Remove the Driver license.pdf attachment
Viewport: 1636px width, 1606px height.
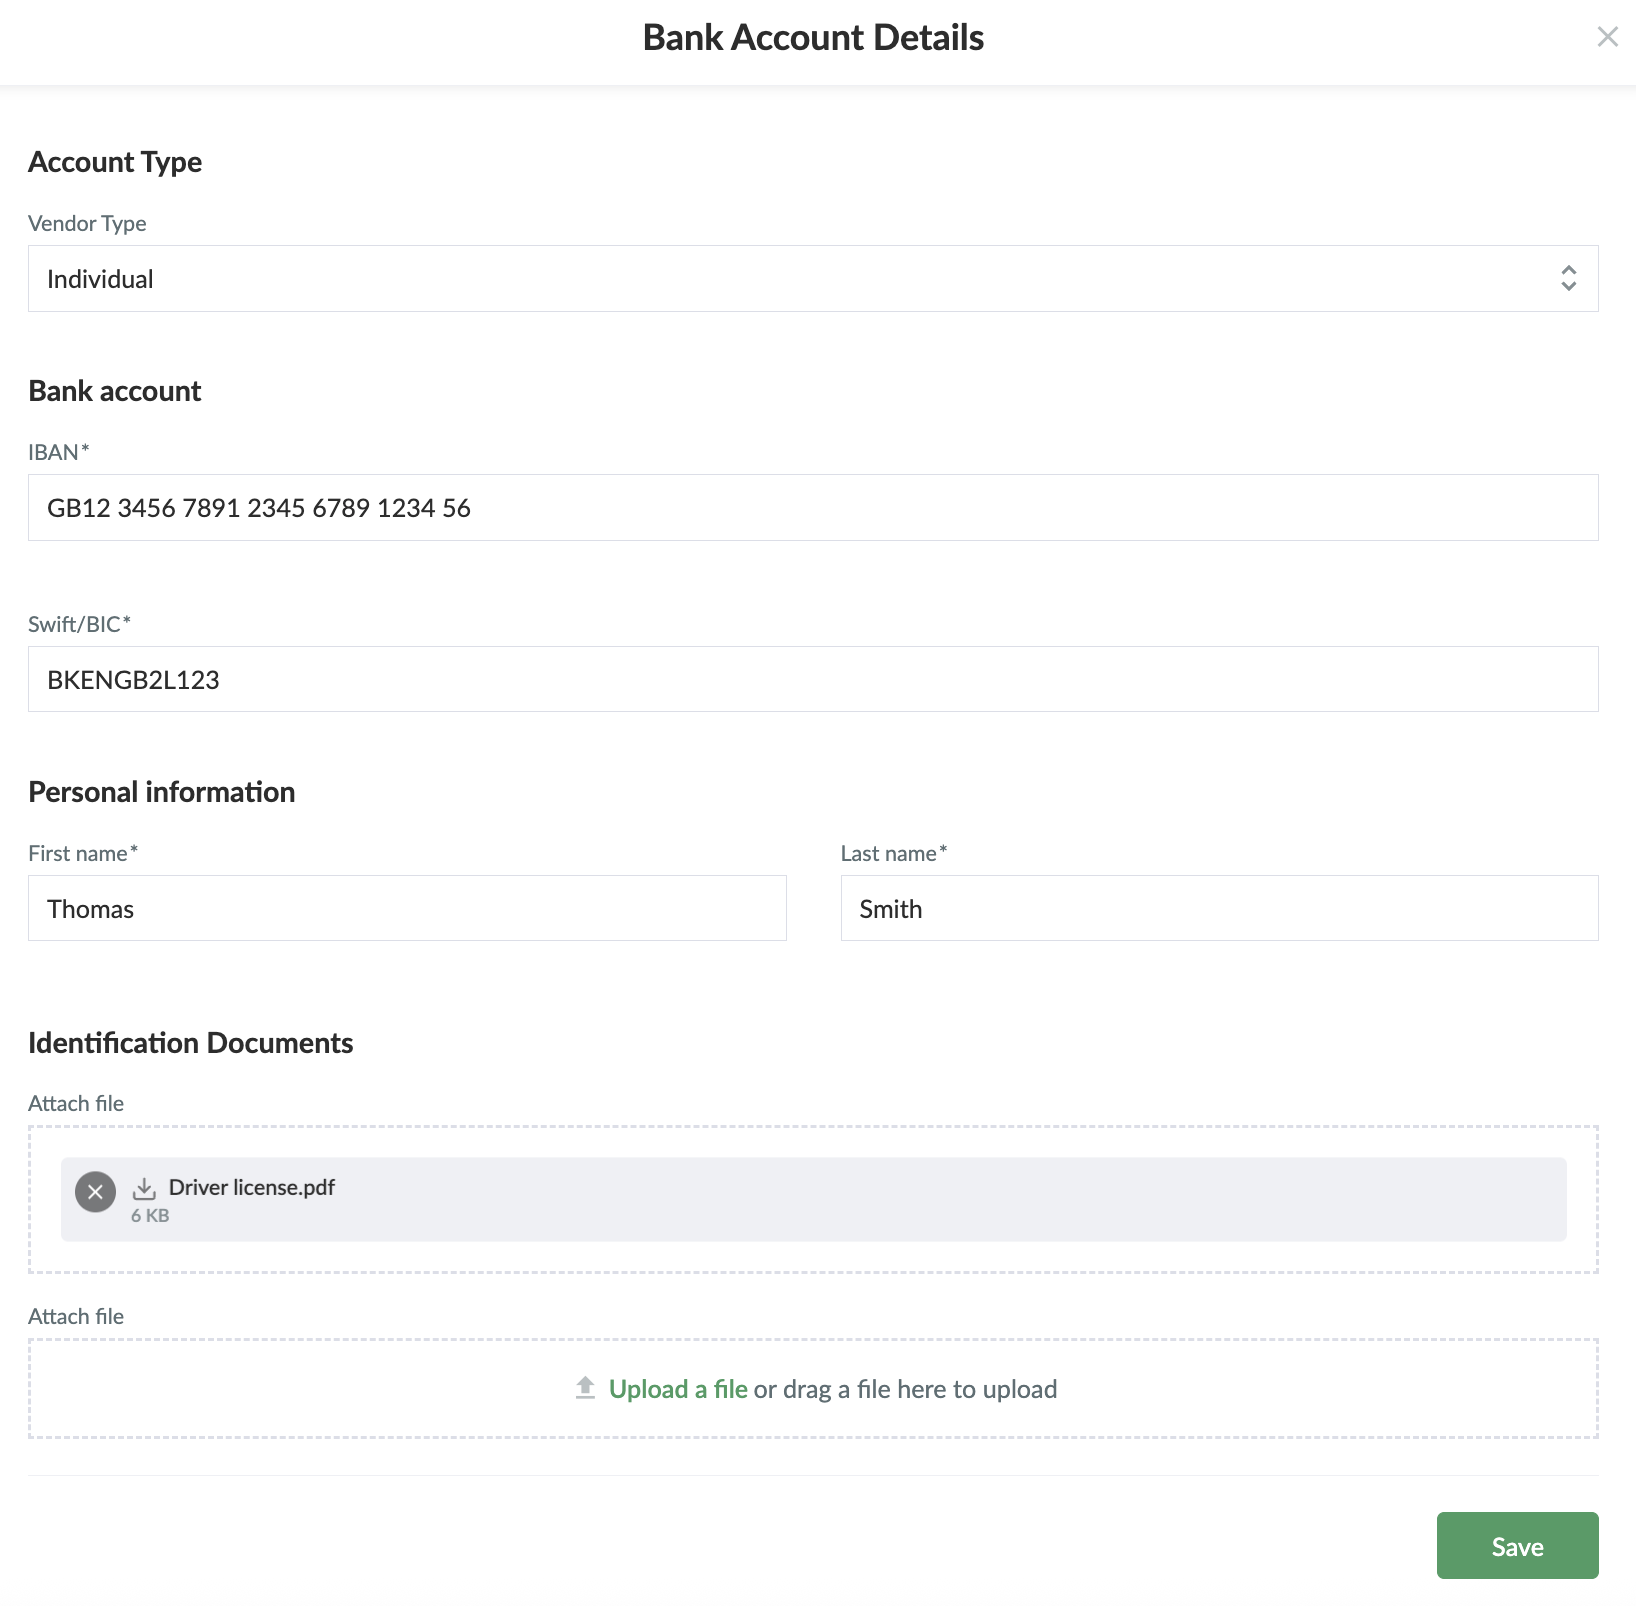[x=95, y=1192]
